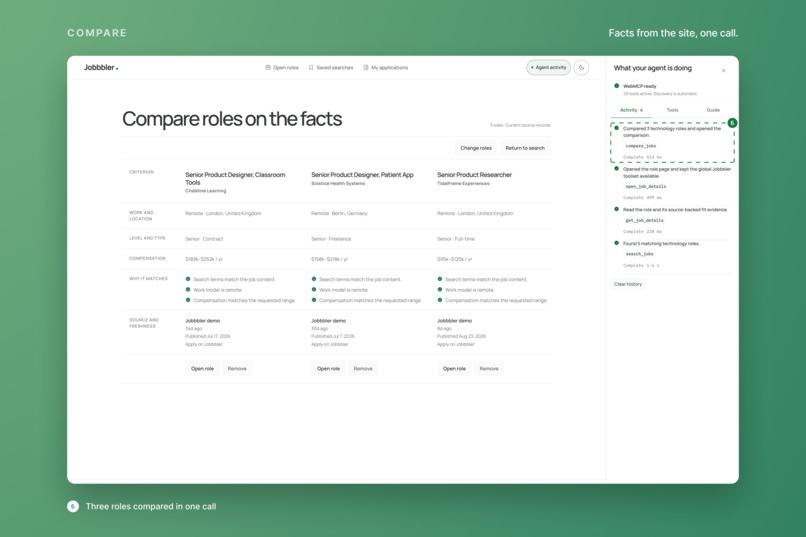This screenshot has width=806, height=537.
Task: Click the search_jobs tool tag
Action: click(x=639, y=254)
